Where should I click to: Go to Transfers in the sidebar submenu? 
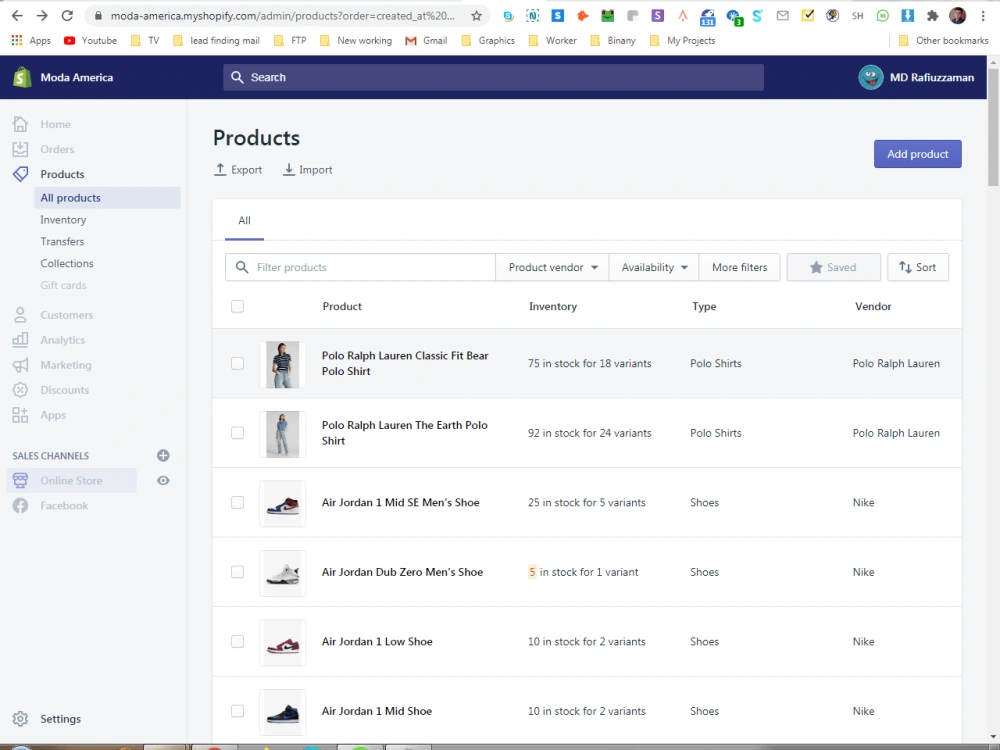tap(62, 242)
